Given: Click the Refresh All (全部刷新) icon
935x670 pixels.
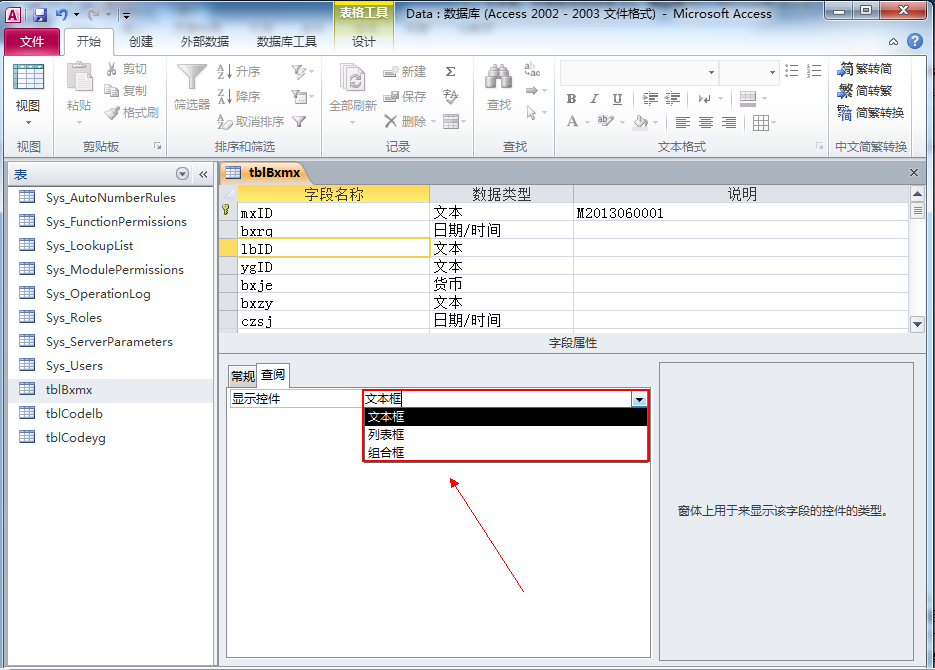Looking at the screenshot, I should (352, 78).
